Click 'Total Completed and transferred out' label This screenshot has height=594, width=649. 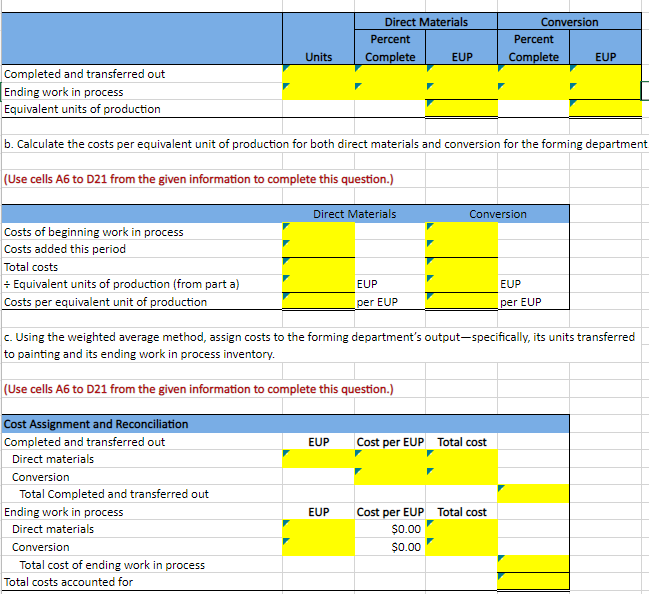coord(114,494)
